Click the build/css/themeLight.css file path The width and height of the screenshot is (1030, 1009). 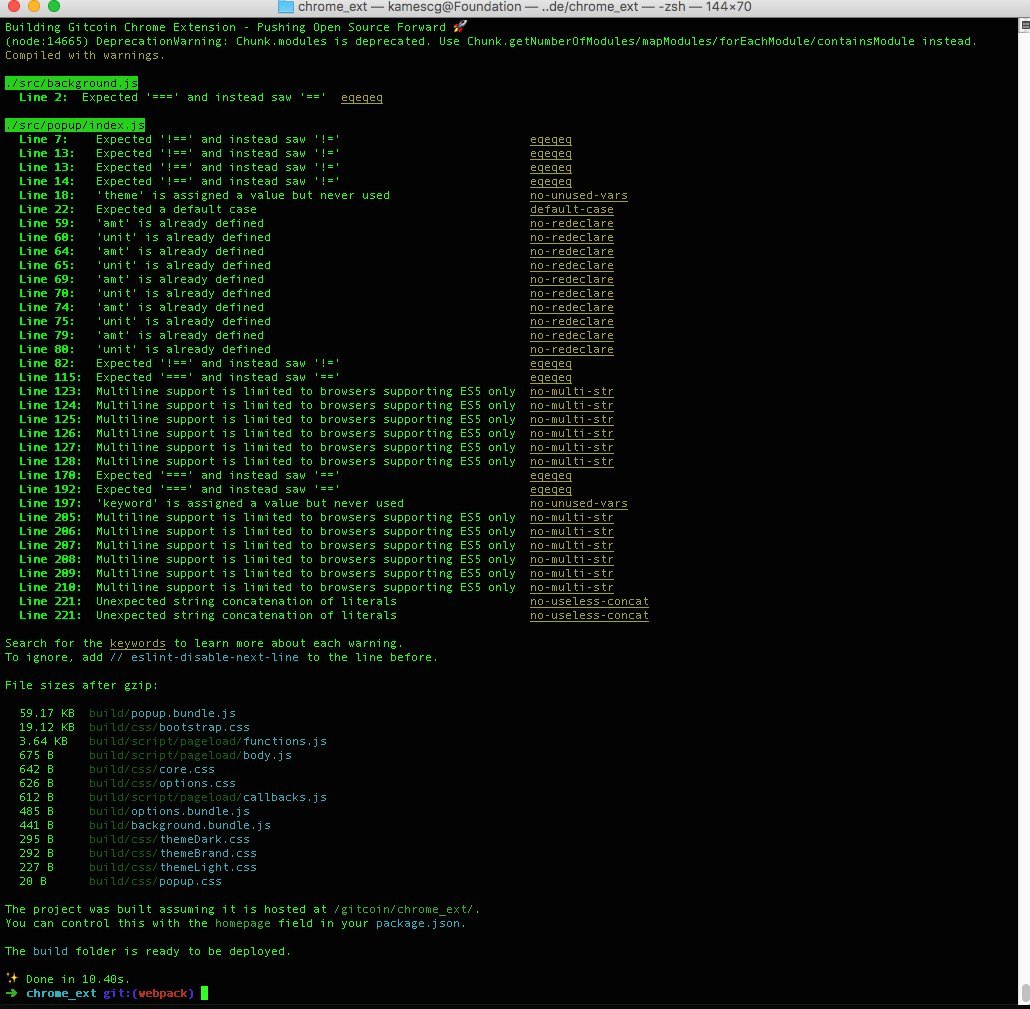[173, 867]
